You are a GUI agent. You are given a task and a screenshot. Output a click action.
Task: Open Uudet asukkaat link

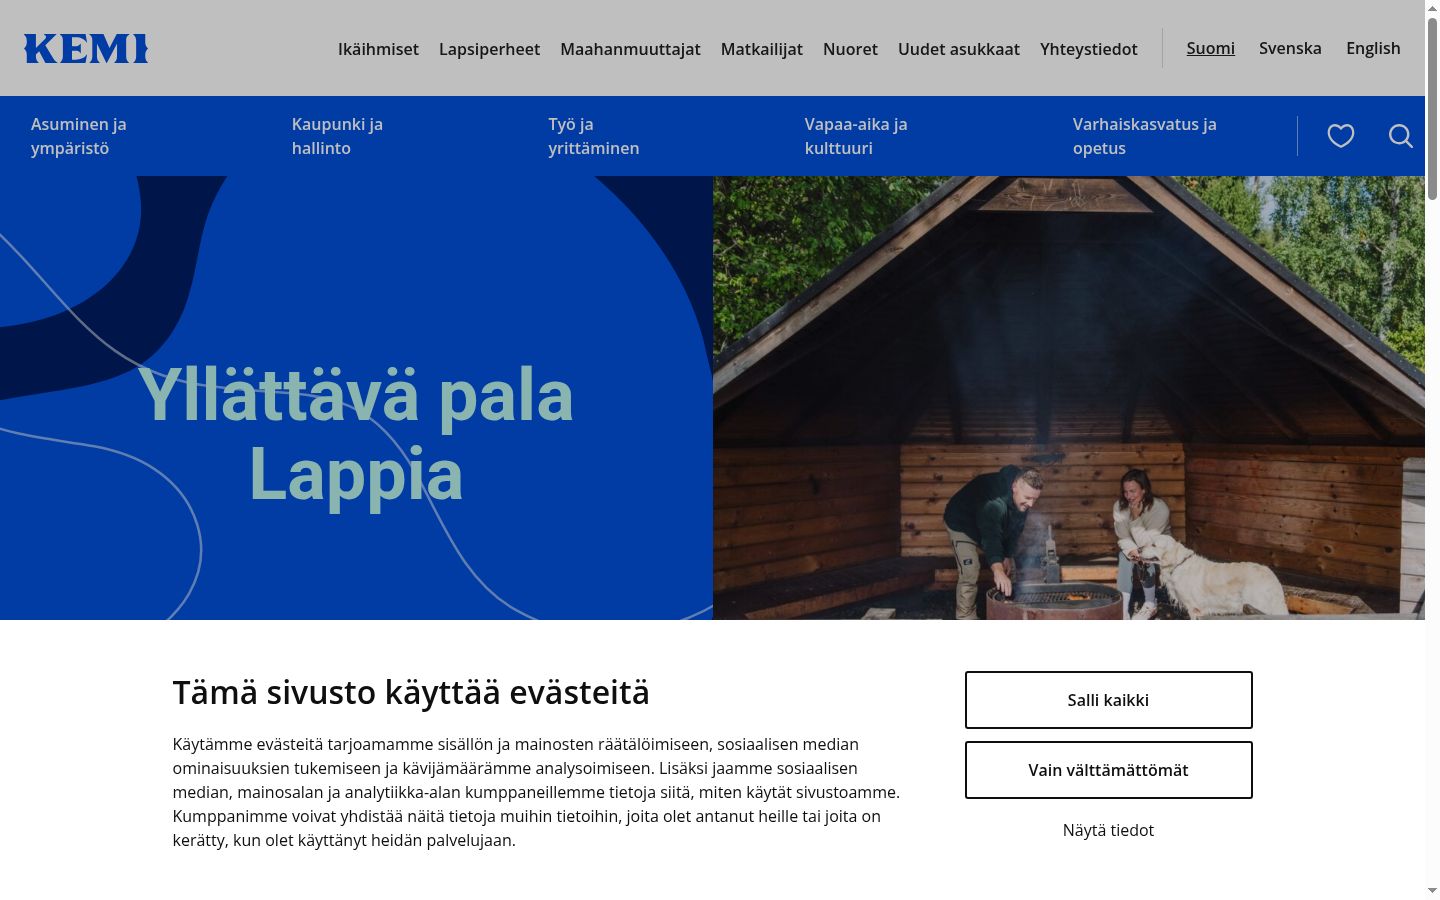[959, 48]
